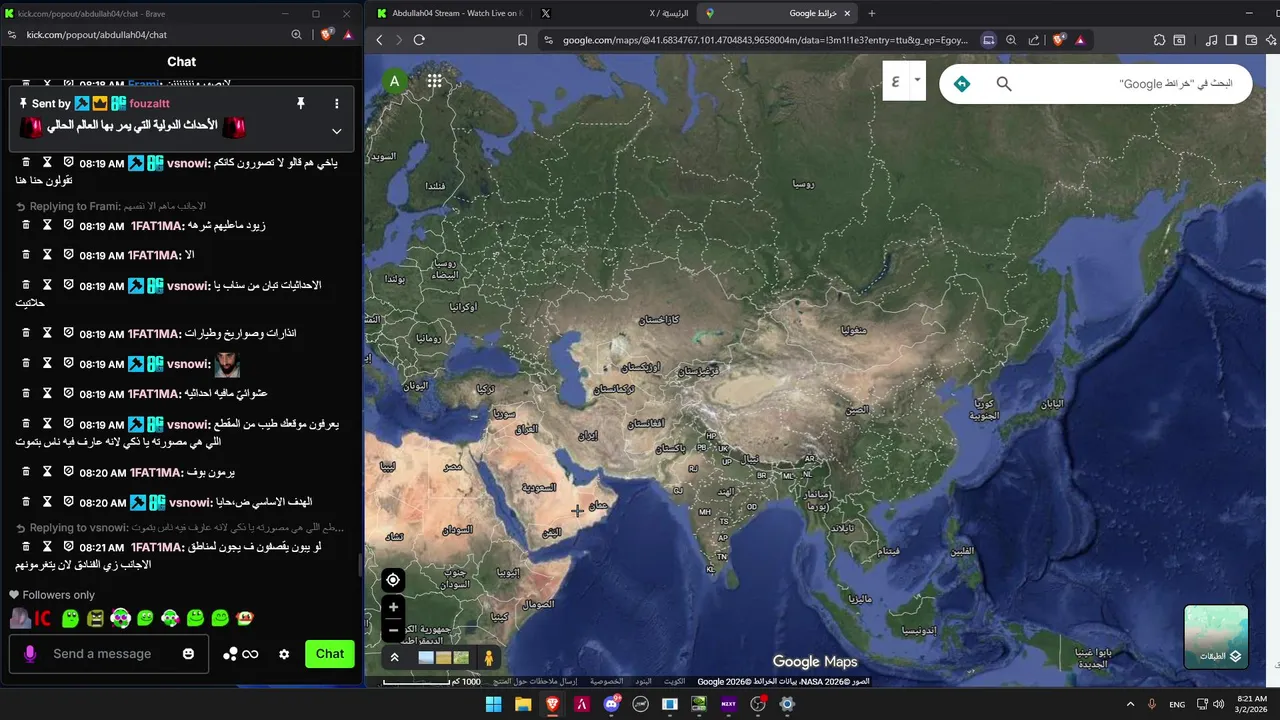1280x720 pixels.
Task: Click the fouzaltt username in pinned message
Action: pos(150,103)
